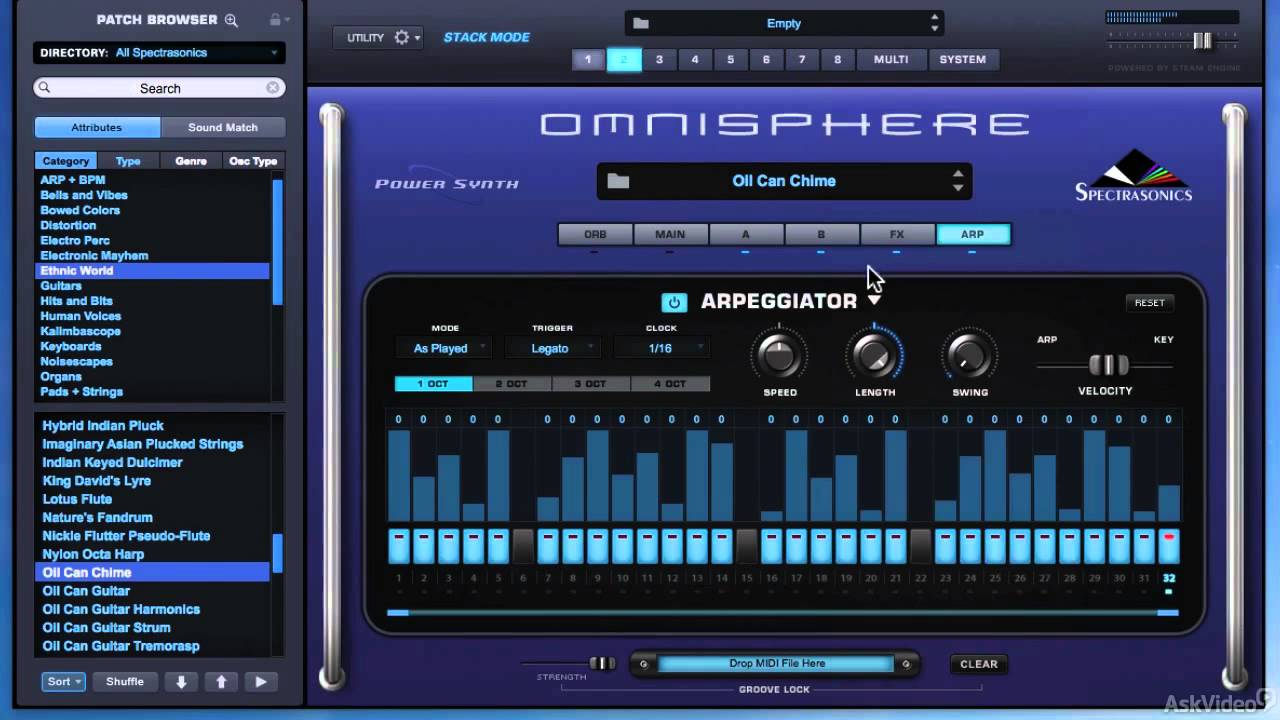
Task: Open the Clock 1/16 dropdown
Action: coord(661,348)
